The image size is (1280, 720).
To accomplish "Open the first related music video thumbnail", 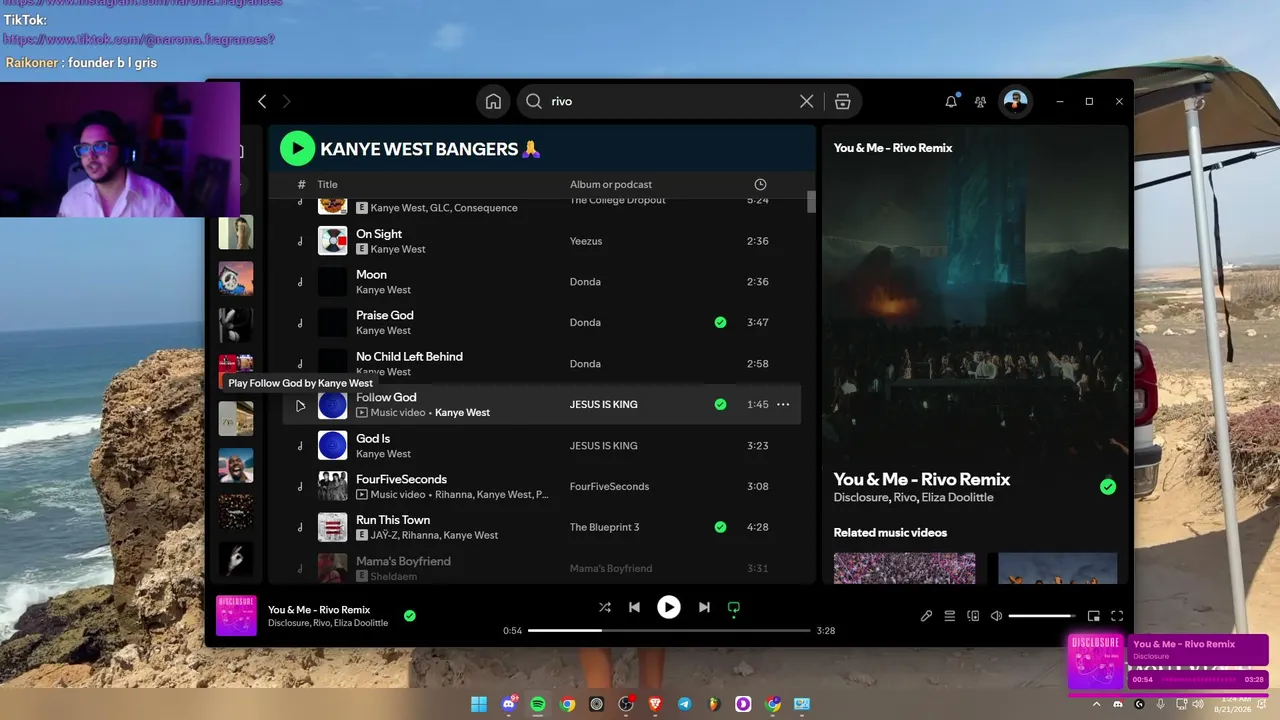I will [x=904, y=568].
